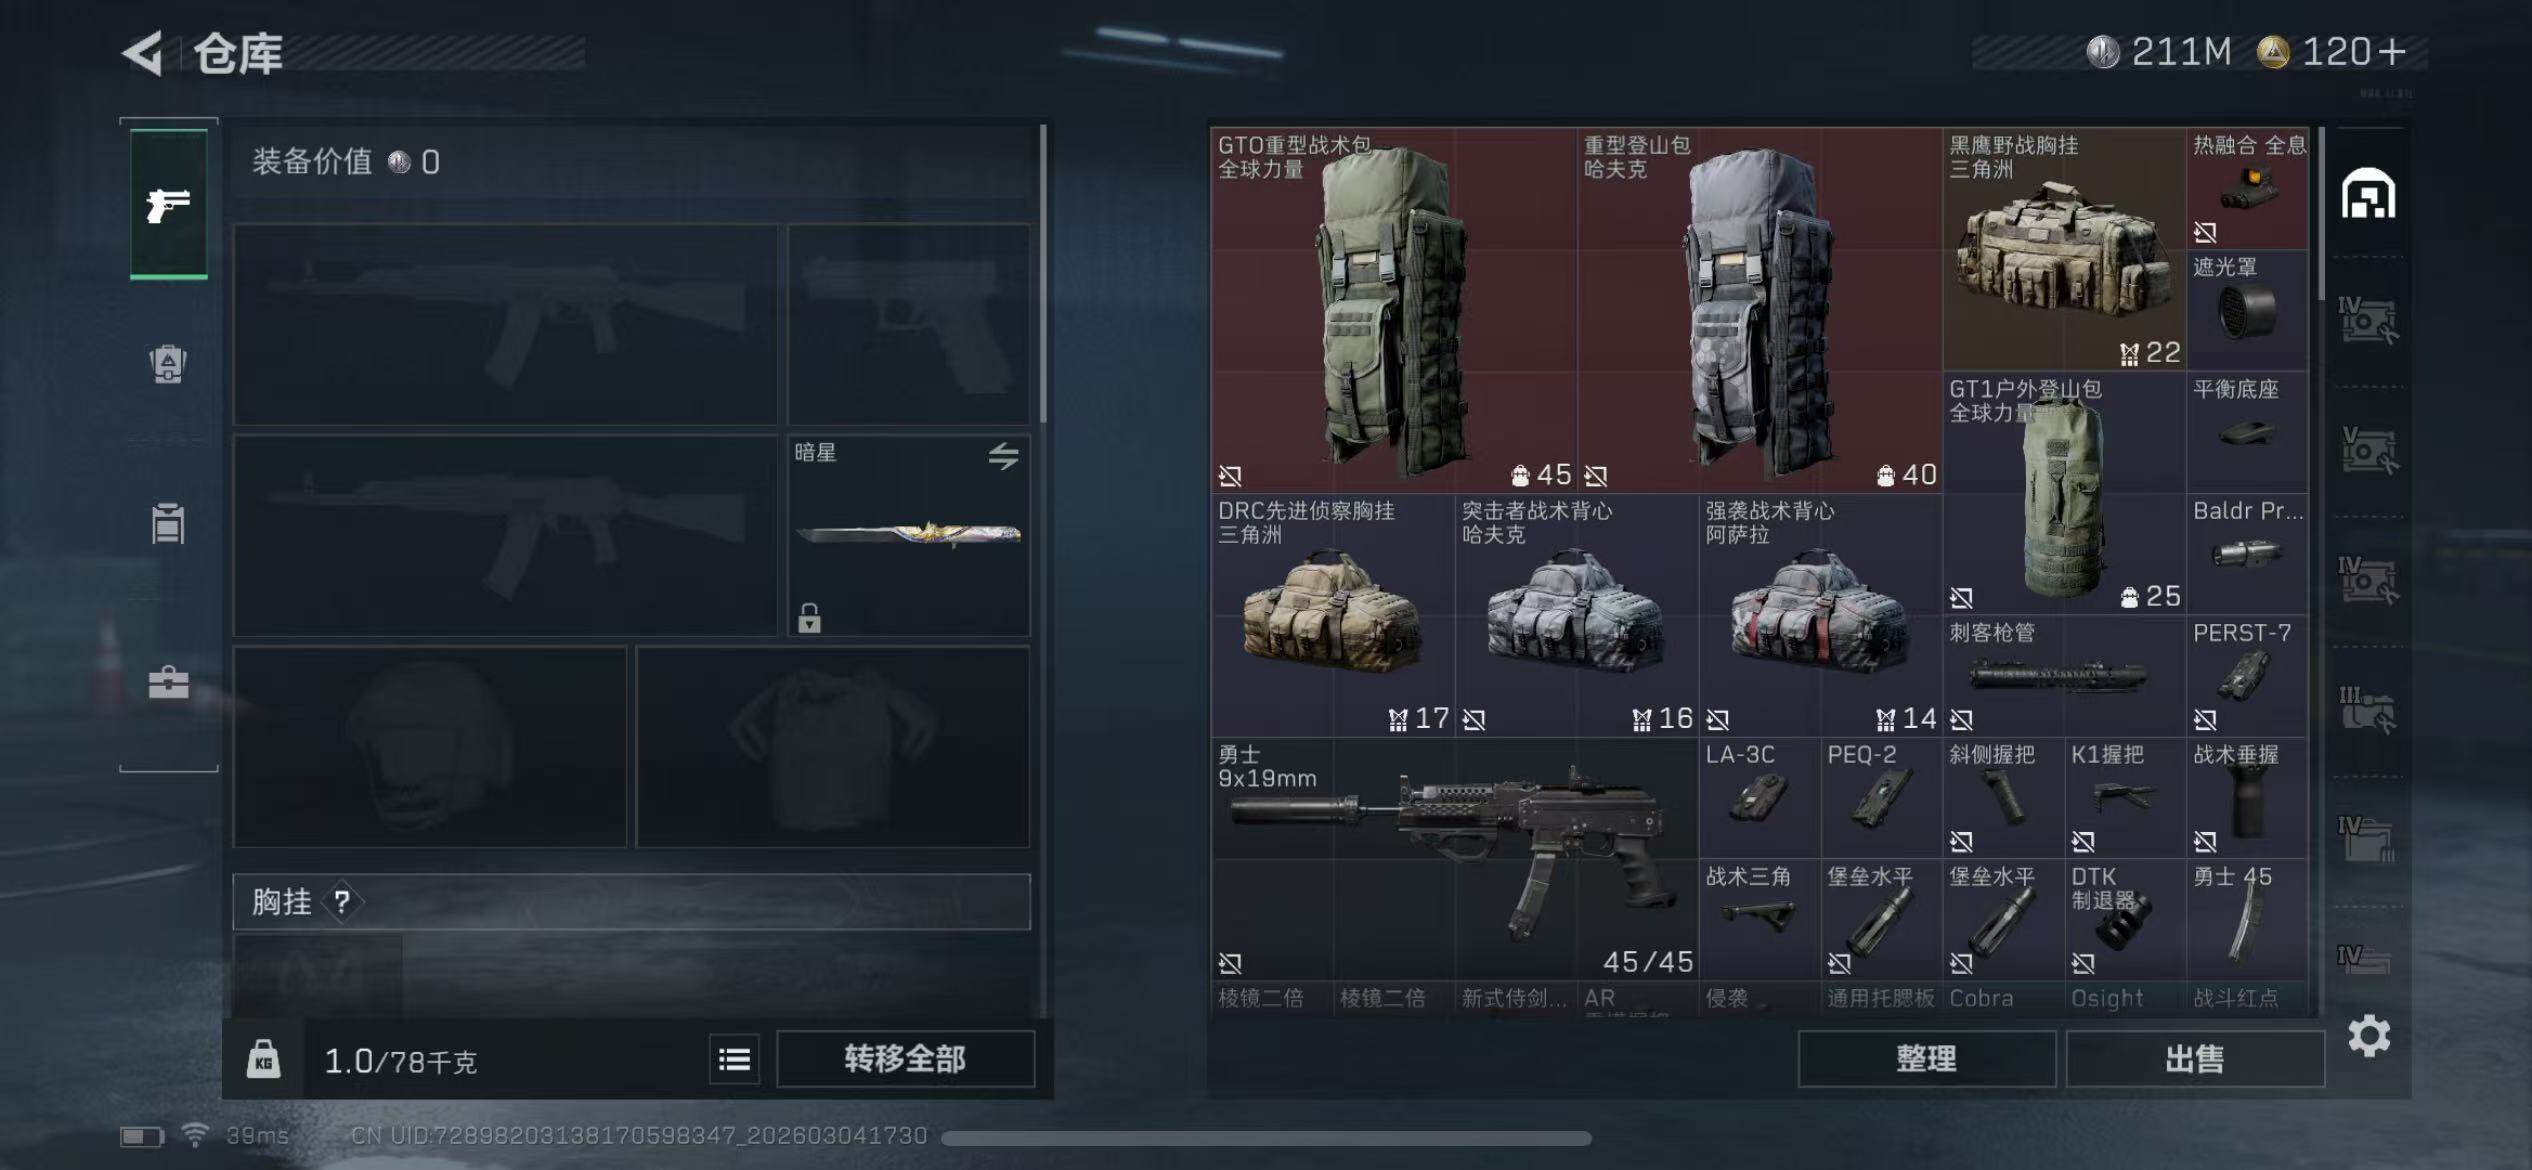Open the level V storage box
The width and height of the screenshot is (2532, 1170).
click(x=2368, y=450)
